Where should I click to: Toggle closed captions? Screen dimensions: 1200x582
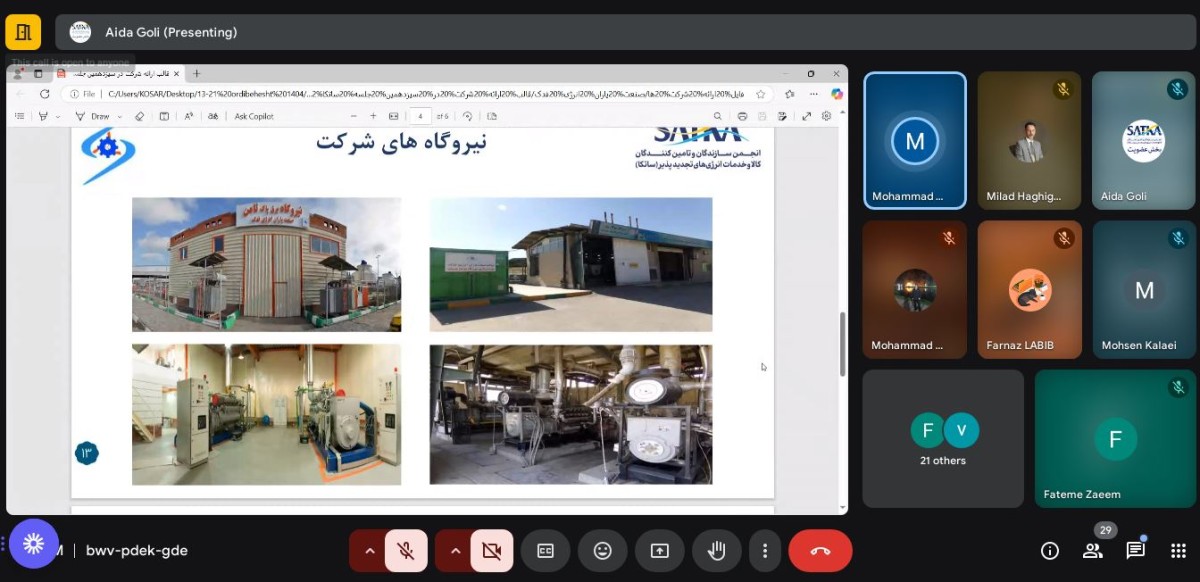point(545,550)
